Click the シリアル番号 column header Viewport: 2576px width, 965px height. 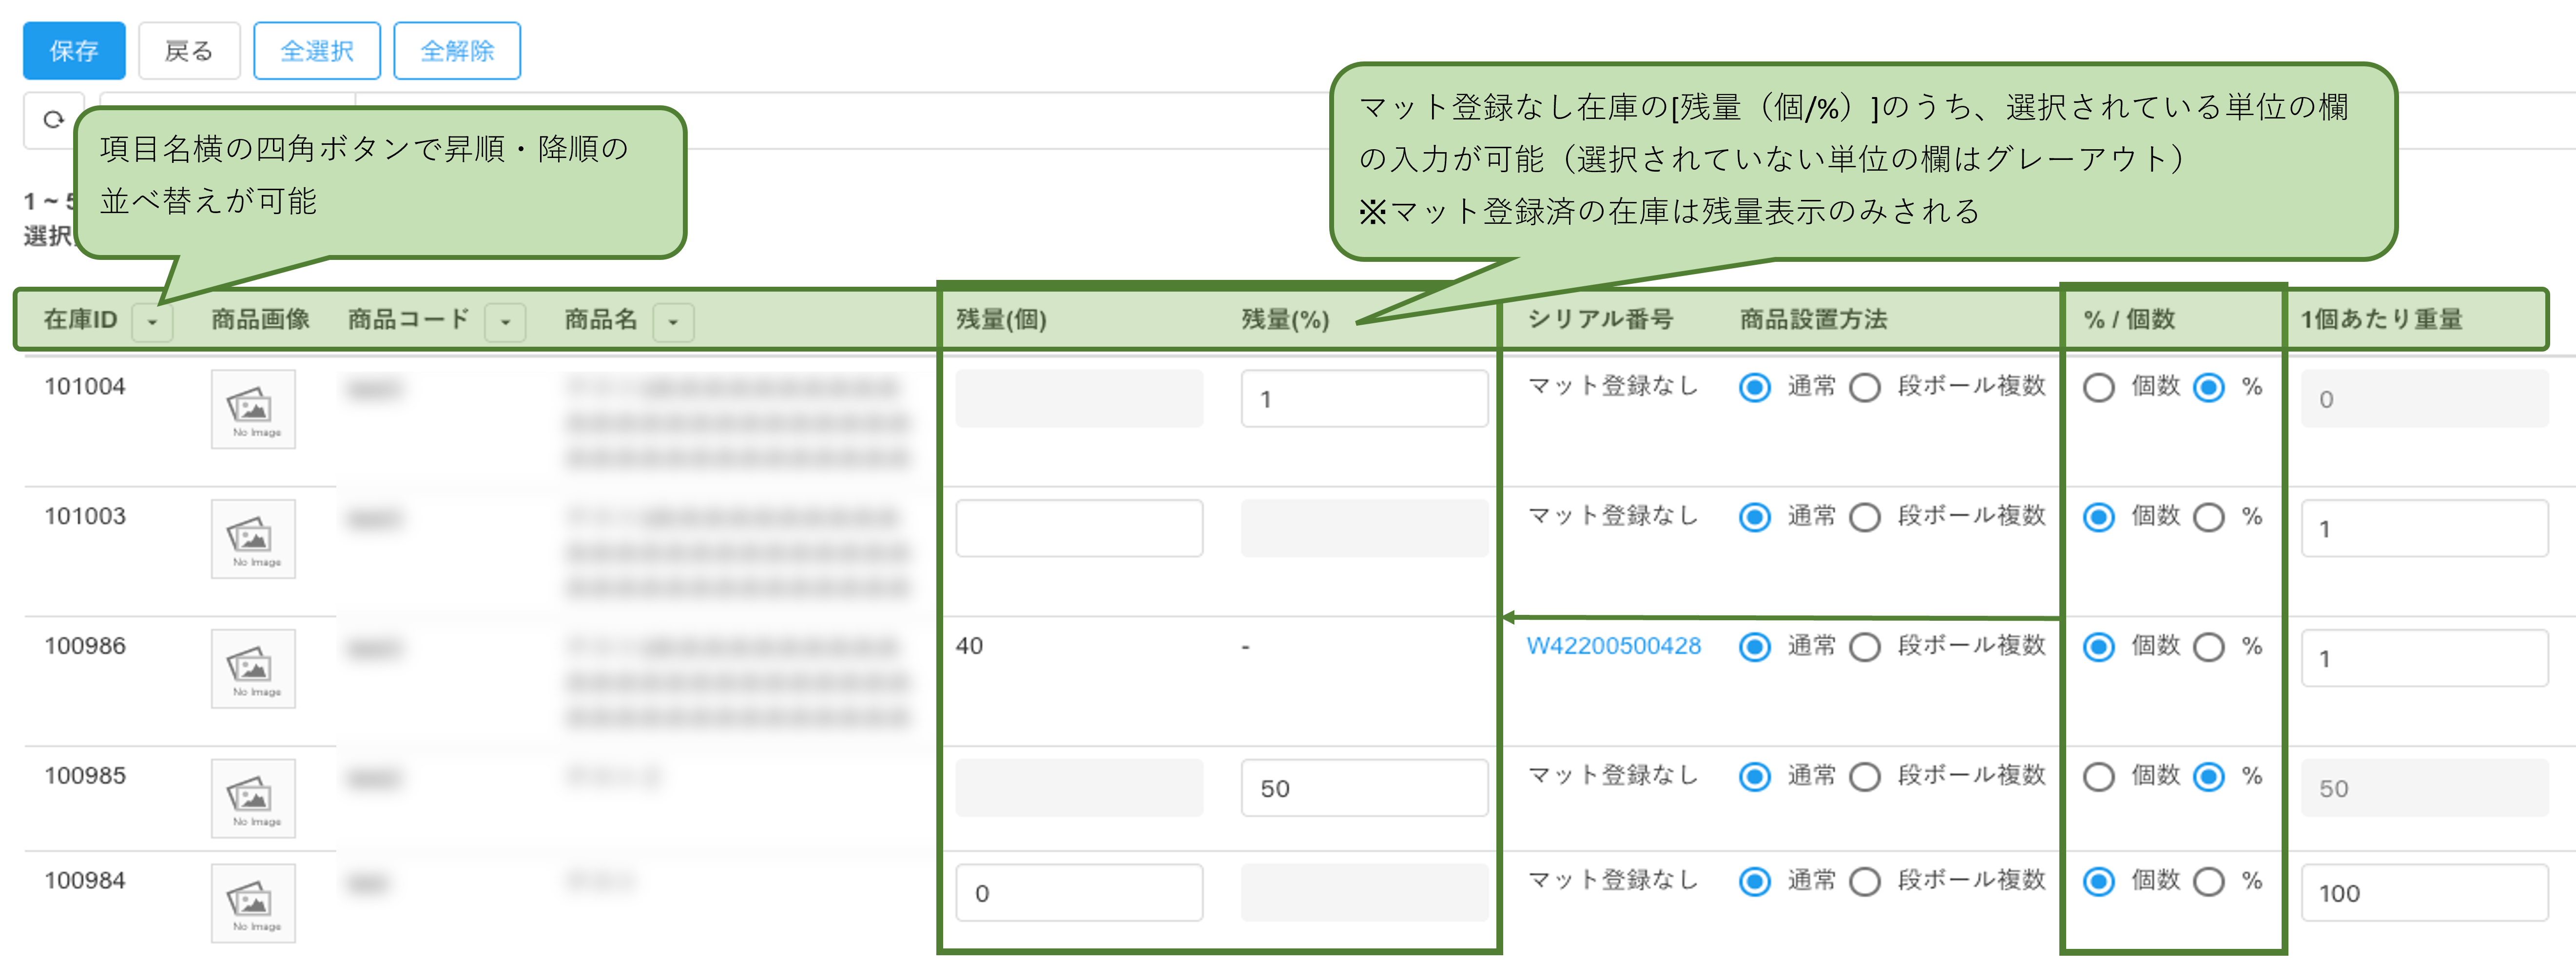pyautogui.click(x=1600, y=320)
